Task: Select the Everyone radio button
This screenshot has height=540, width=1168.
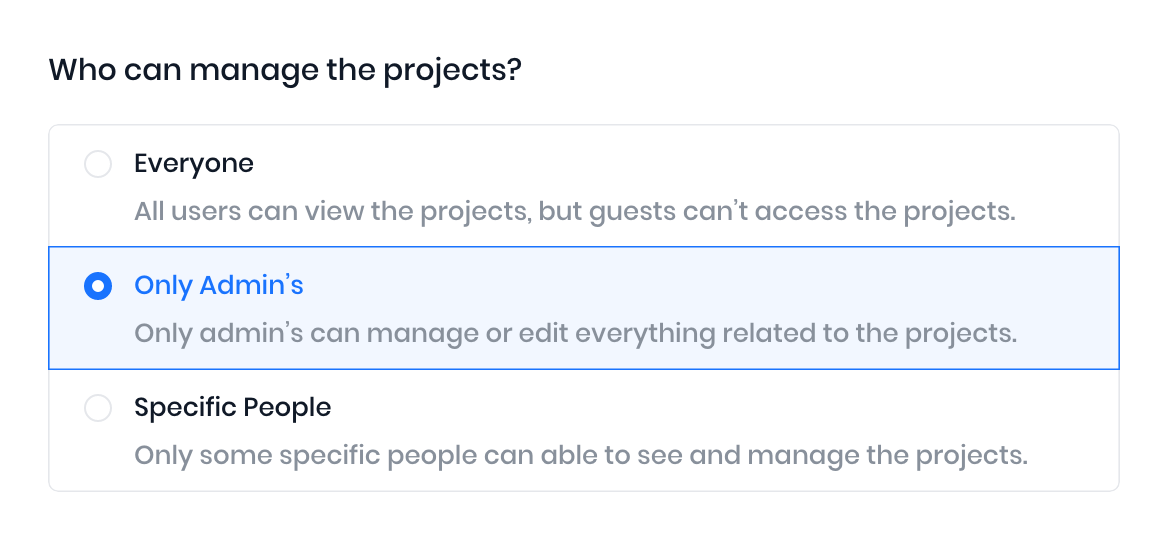Action: (x=98, y=164)
